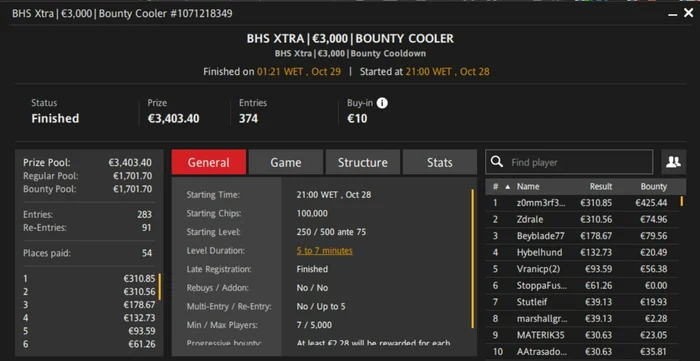Click the €74.96 bounty value
Screen dimensions: 700x361
[653, 220]
